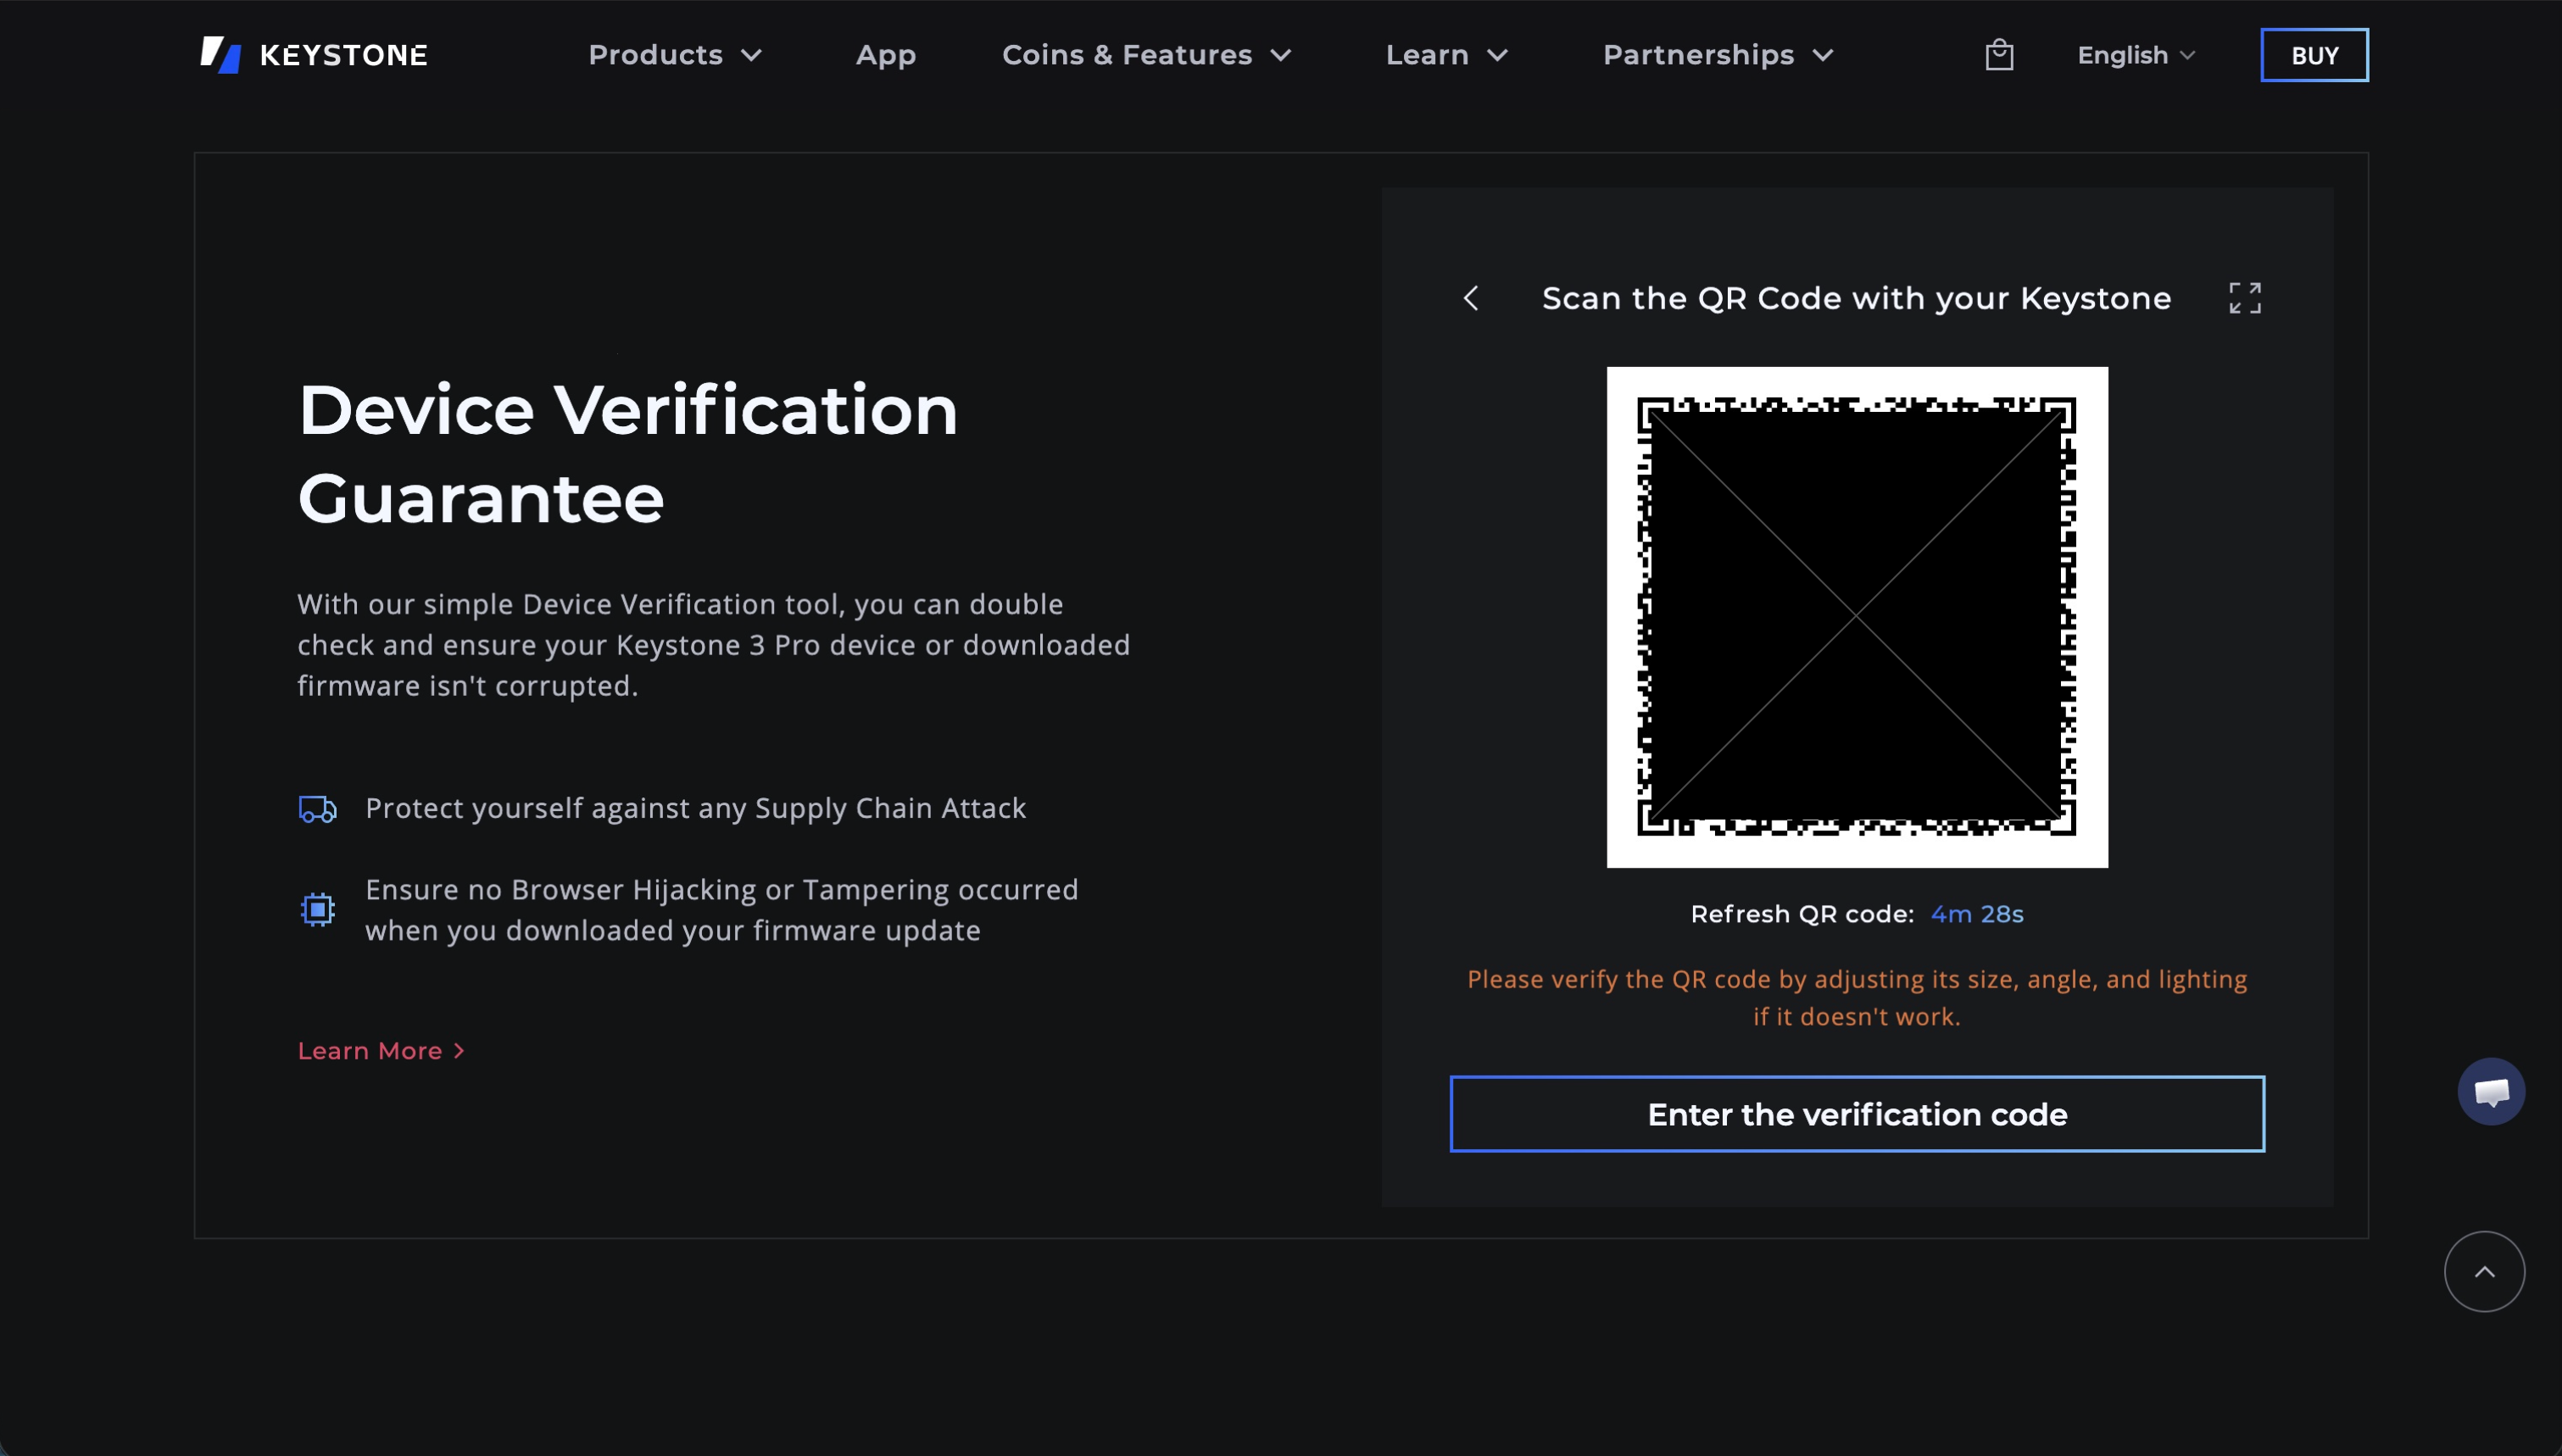The height and width of the screenshot is (1456, 2562).
Task: Expand QR code to fullscreen
Action: 2245,298
